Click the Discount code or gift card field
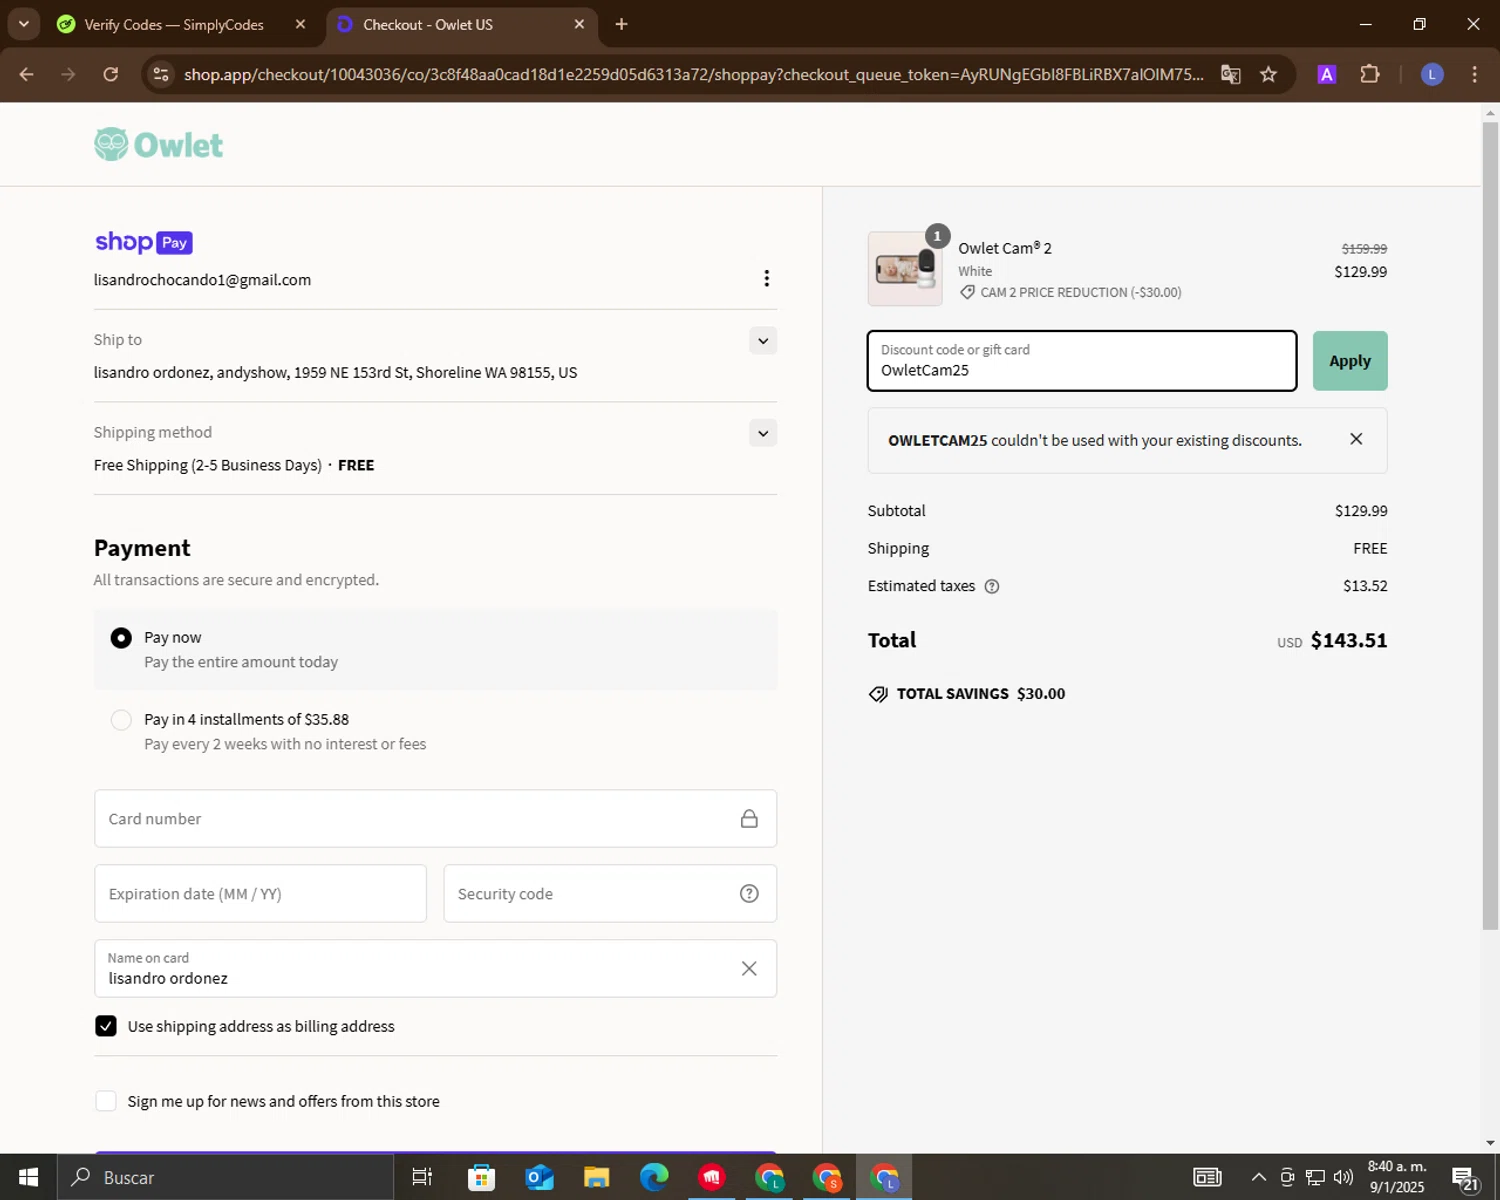 [x=1082, y=361]
